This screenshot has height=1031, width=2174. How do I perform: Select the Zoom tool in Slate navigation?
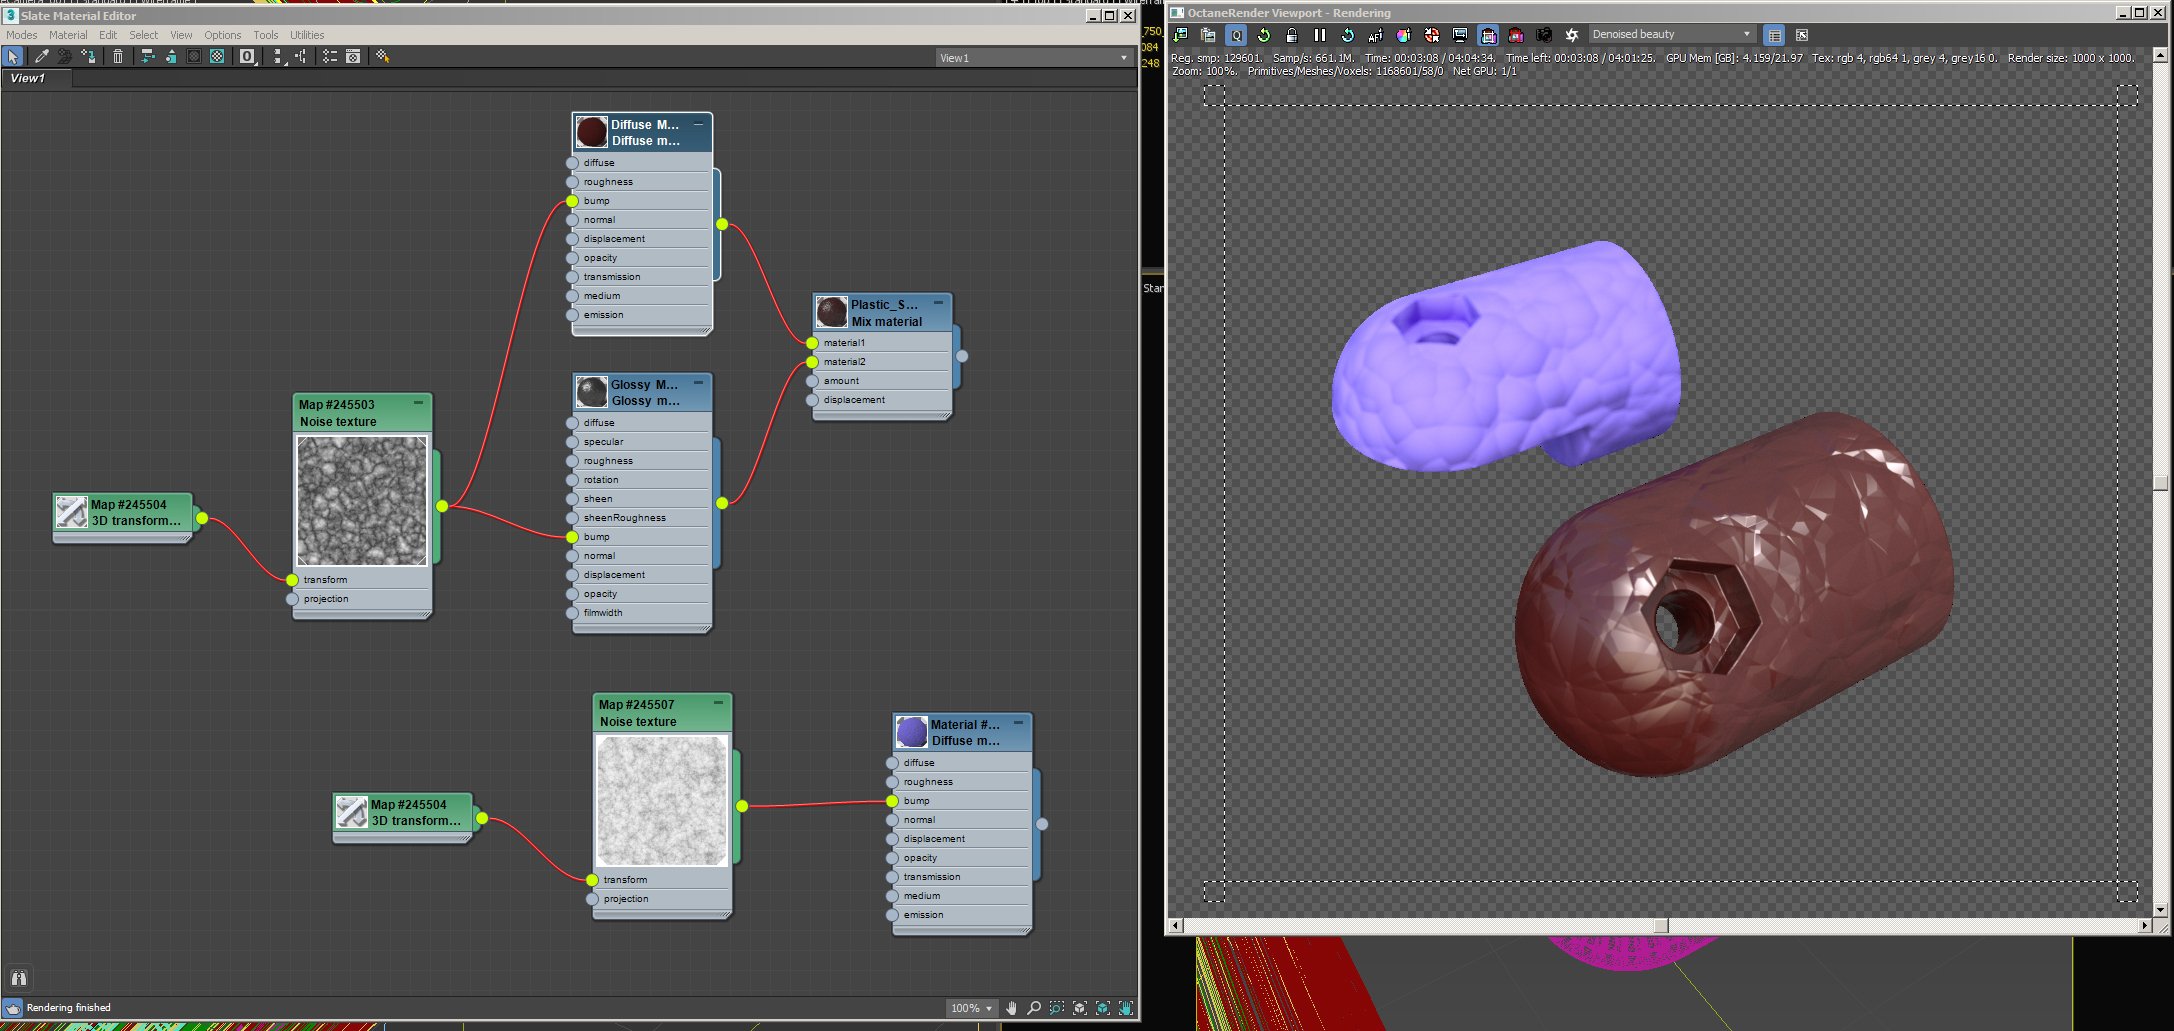pos(1034,1008)
